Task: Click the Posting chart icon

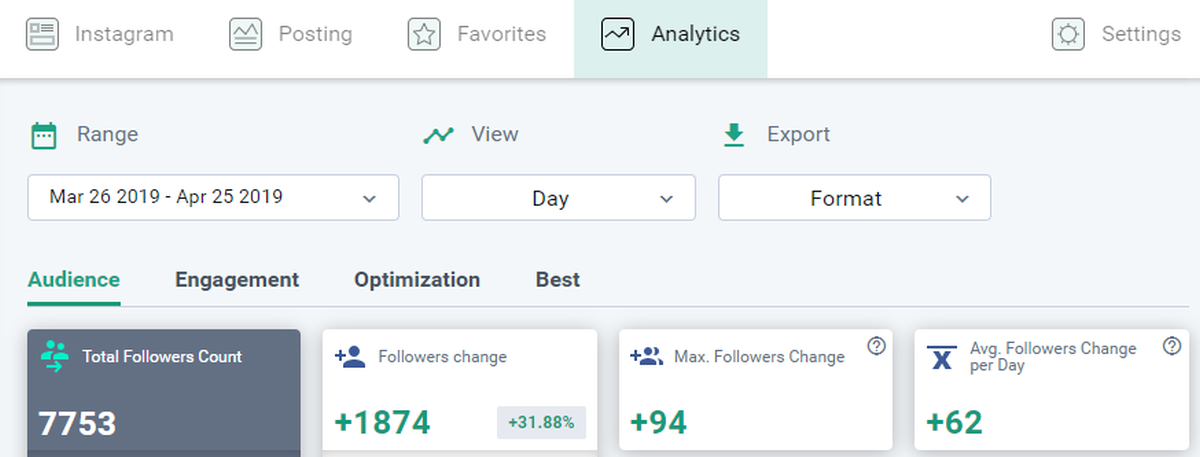Action: click(245, 34)
